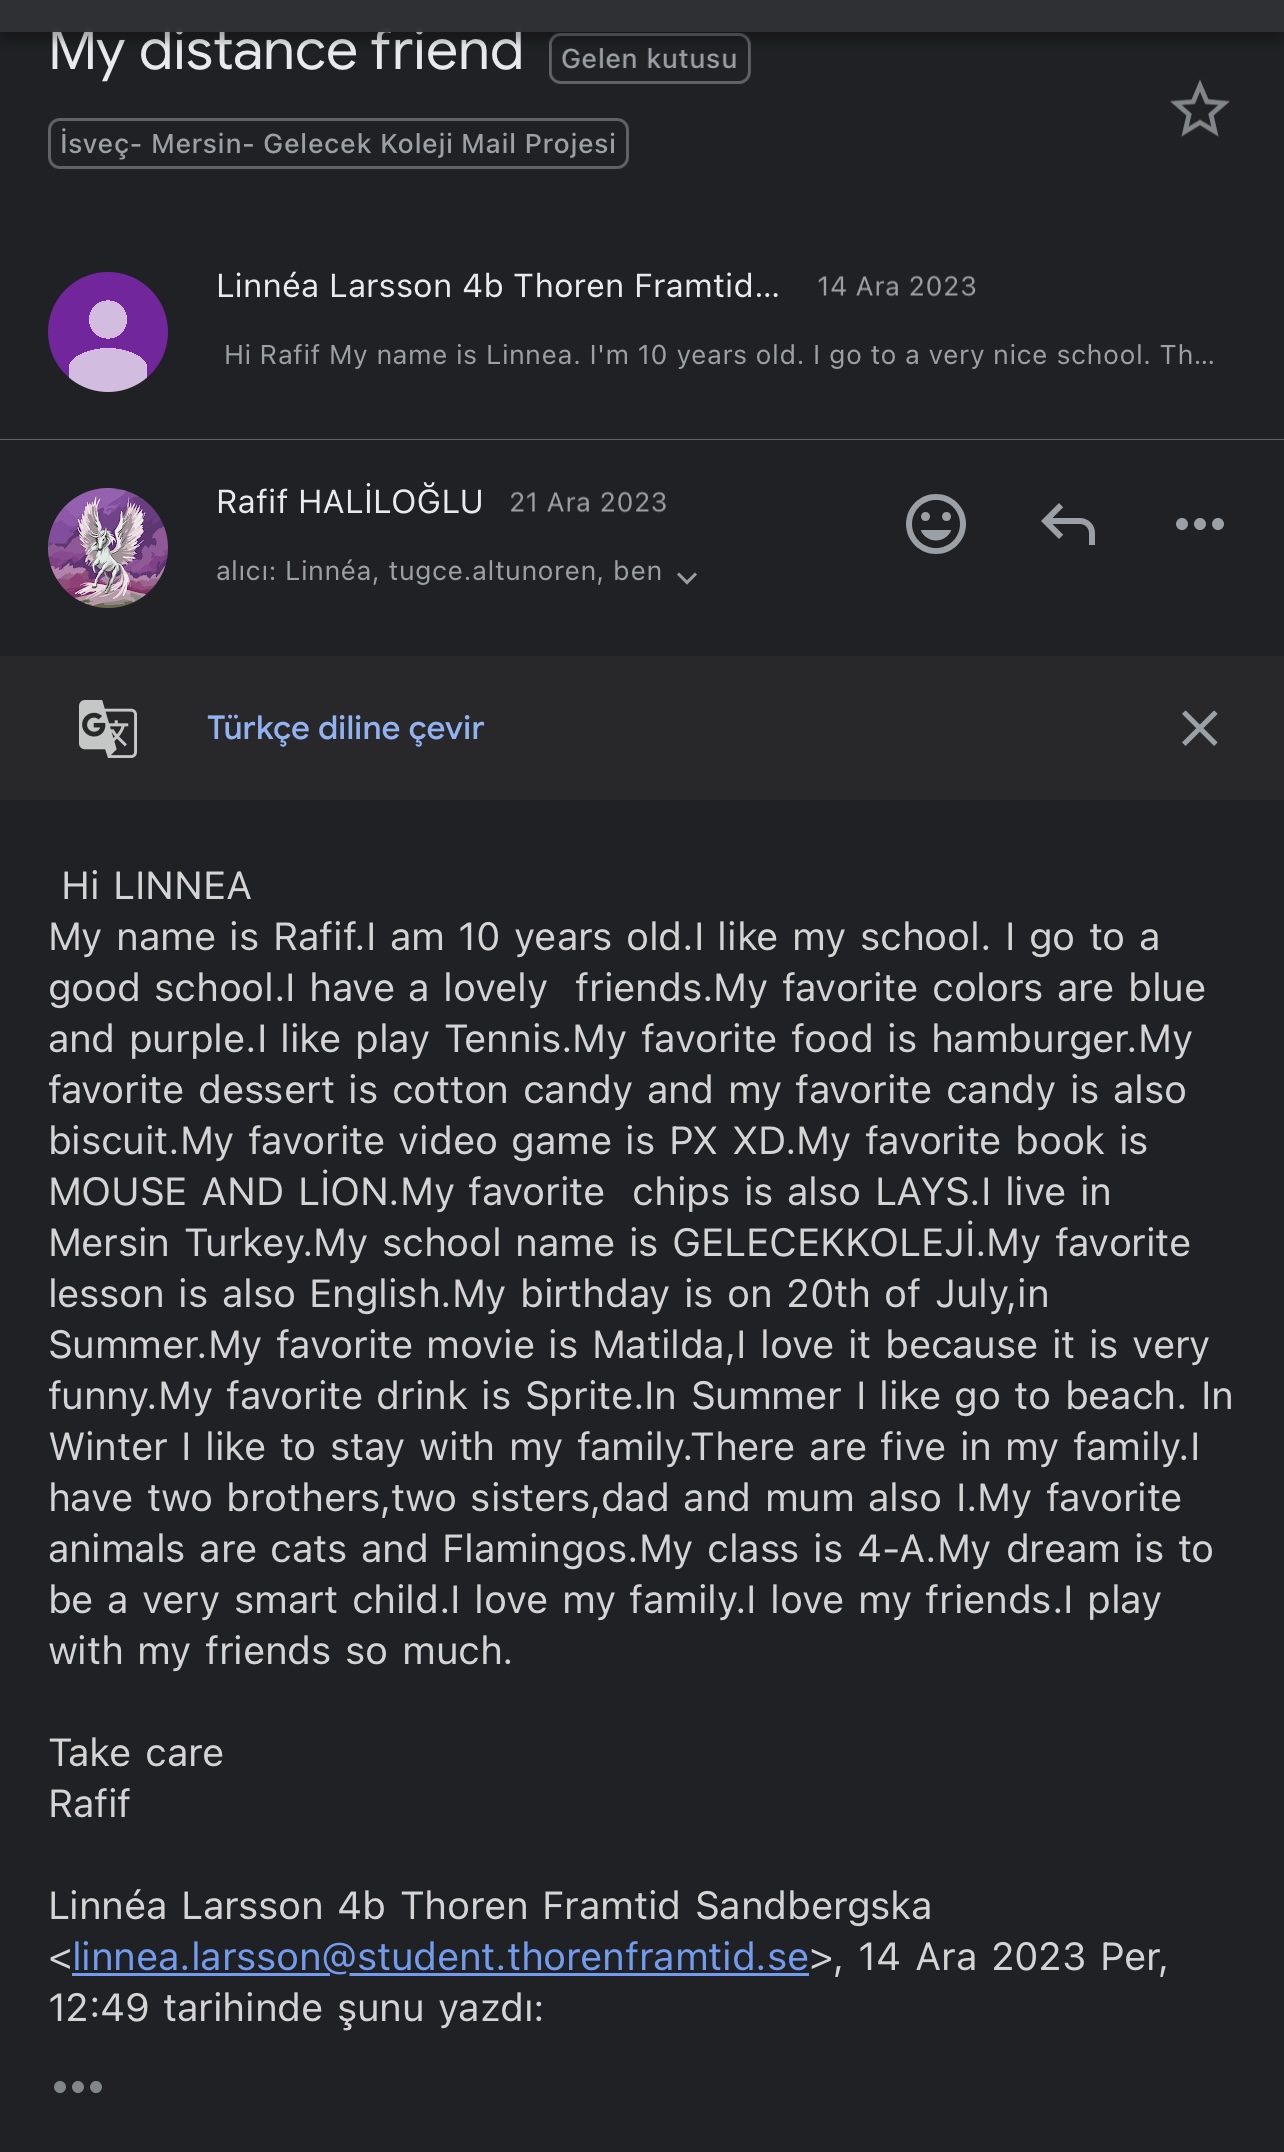Expand the recipient details chevron

point(687,576)
